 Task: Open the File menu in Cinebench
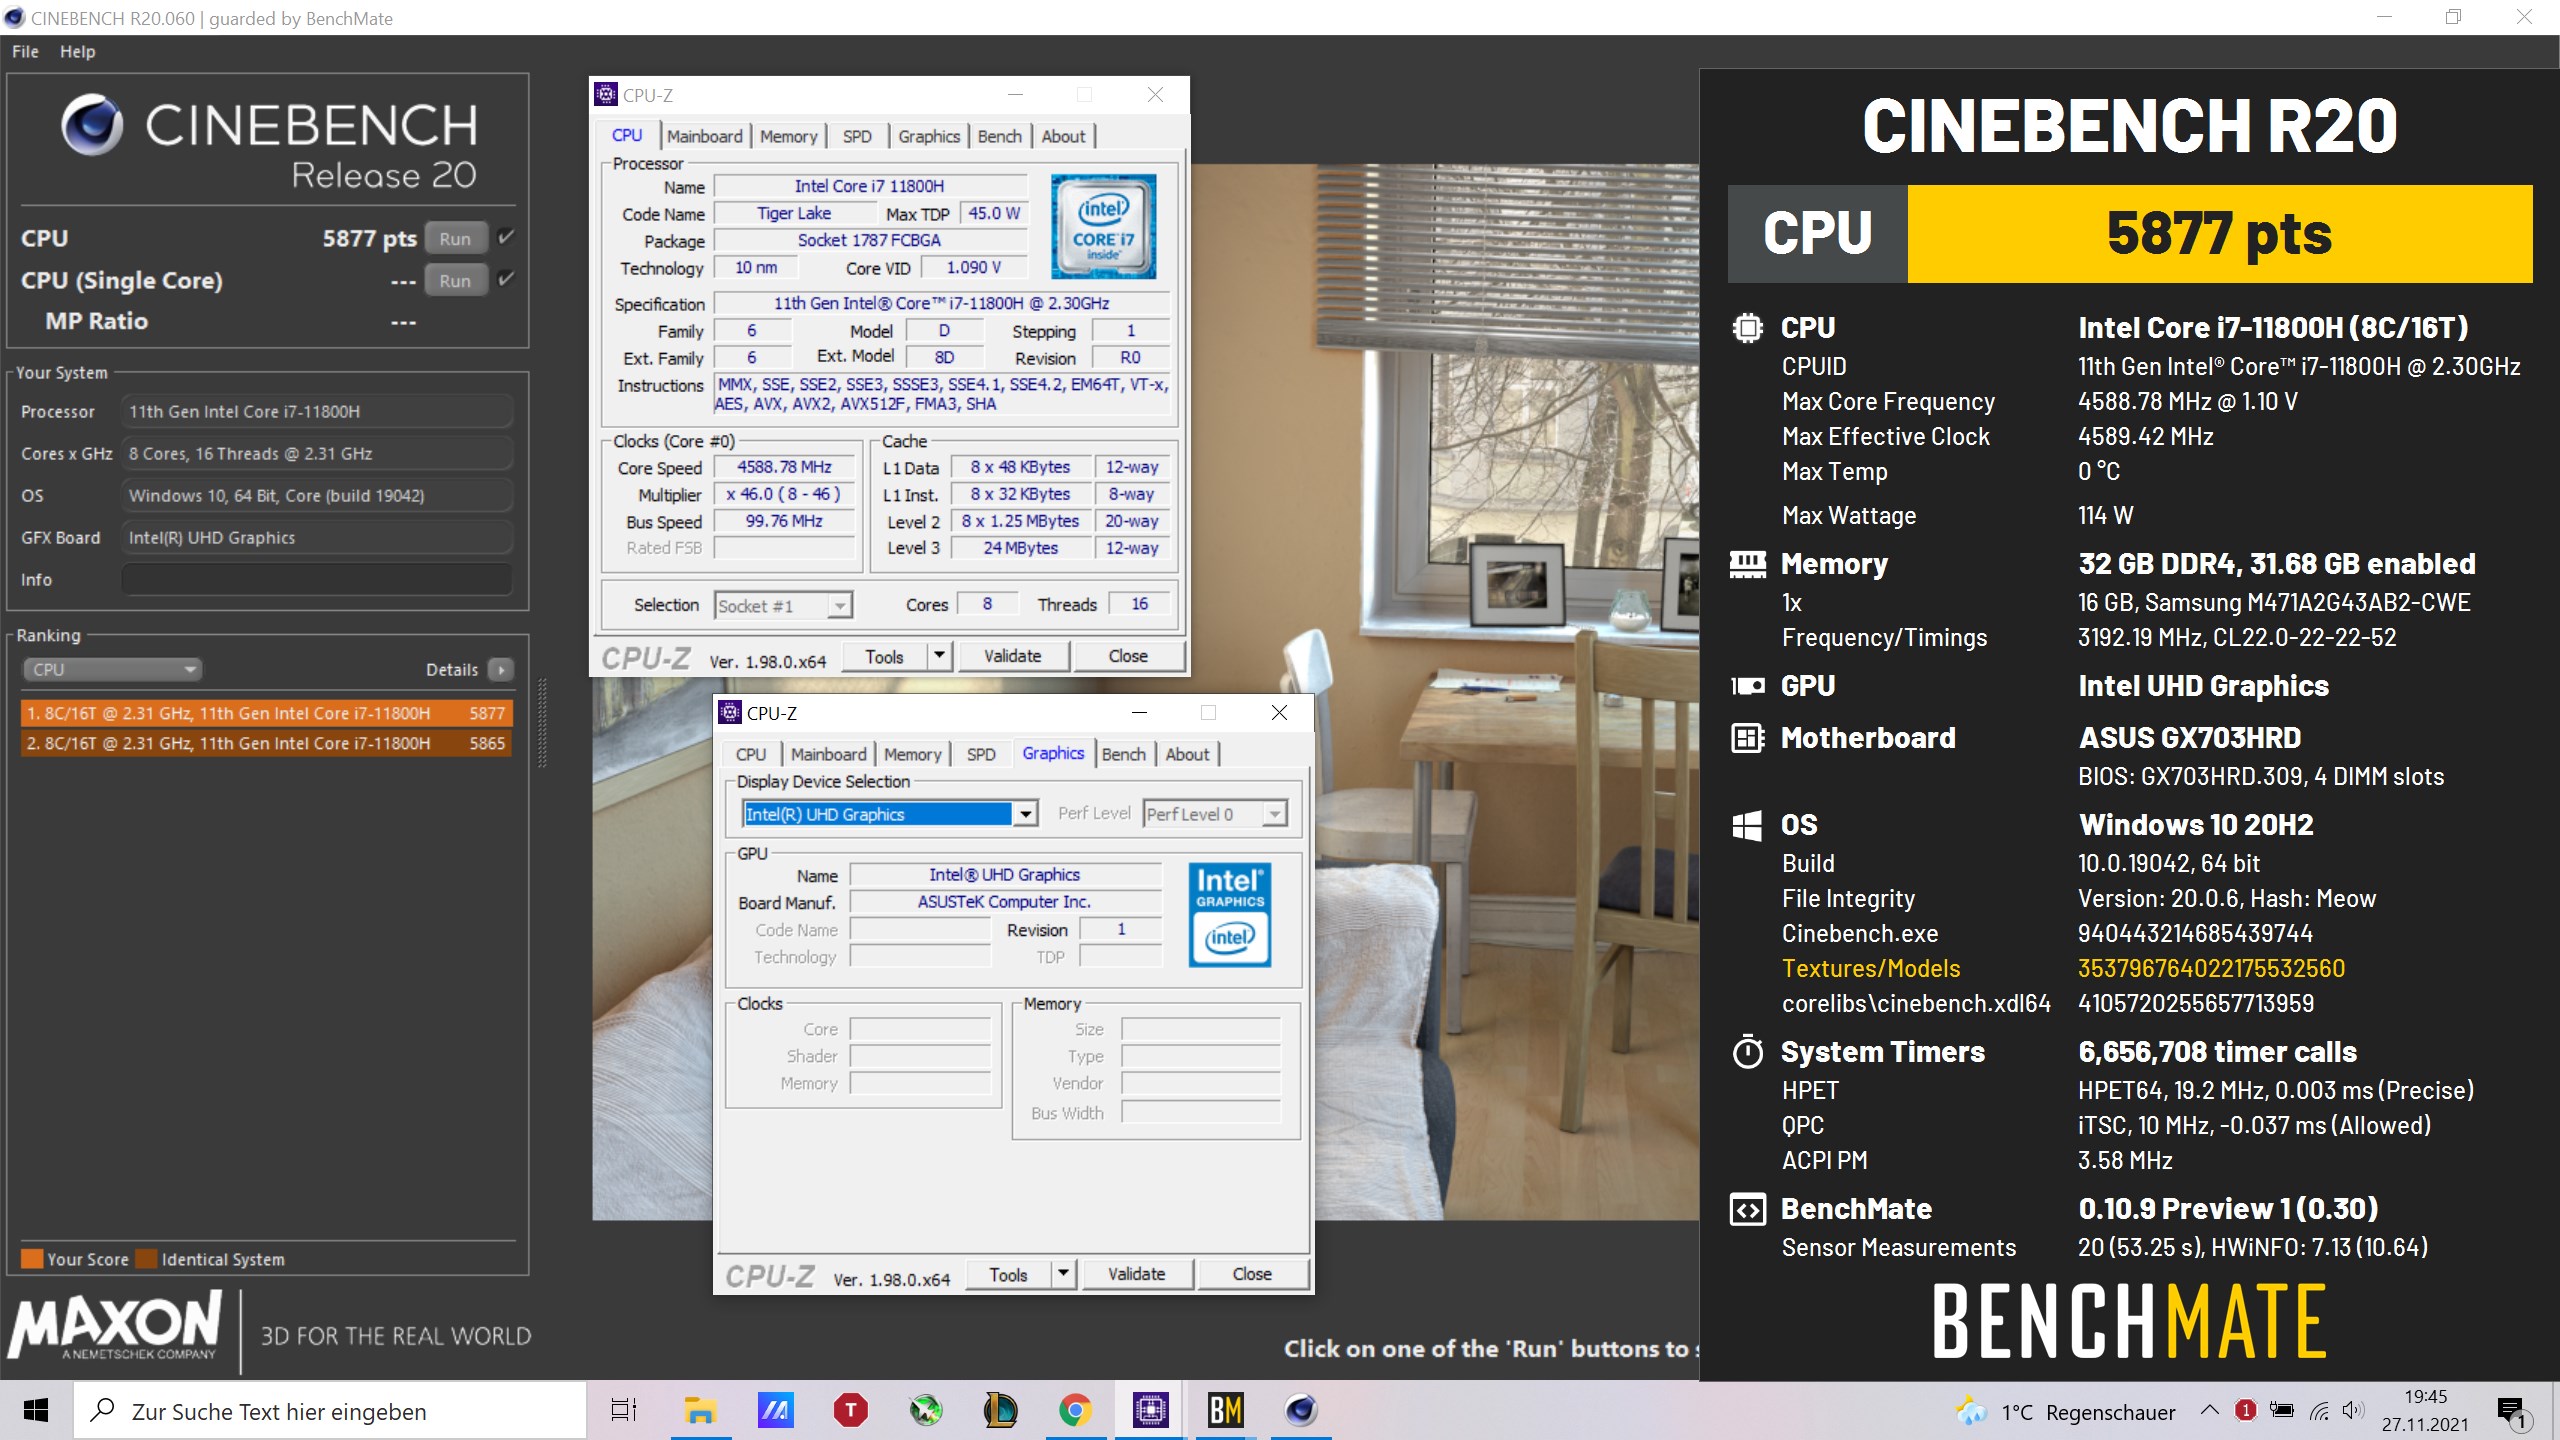[25, 51]
